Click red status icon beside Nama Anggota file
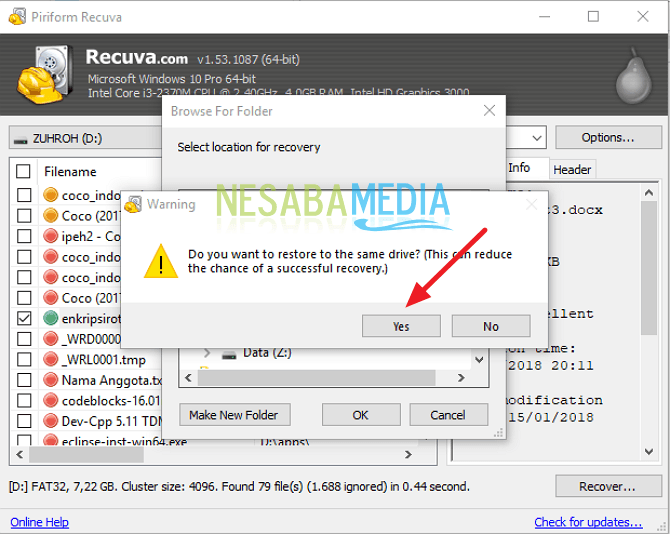 click(51, 380)
